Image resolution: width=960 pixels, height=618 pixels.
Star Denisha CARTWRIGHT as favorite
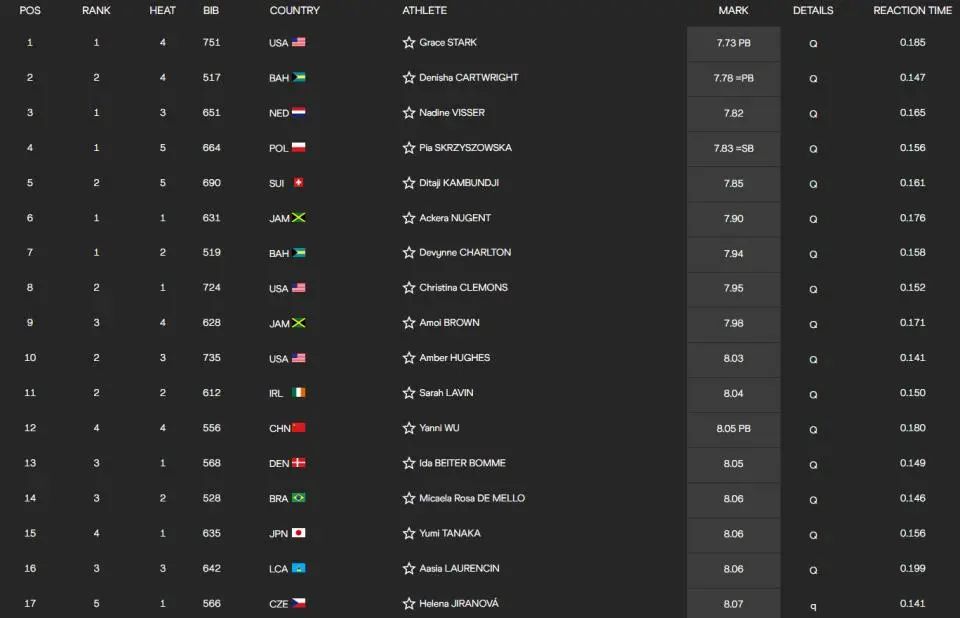[x=409, y=77]
